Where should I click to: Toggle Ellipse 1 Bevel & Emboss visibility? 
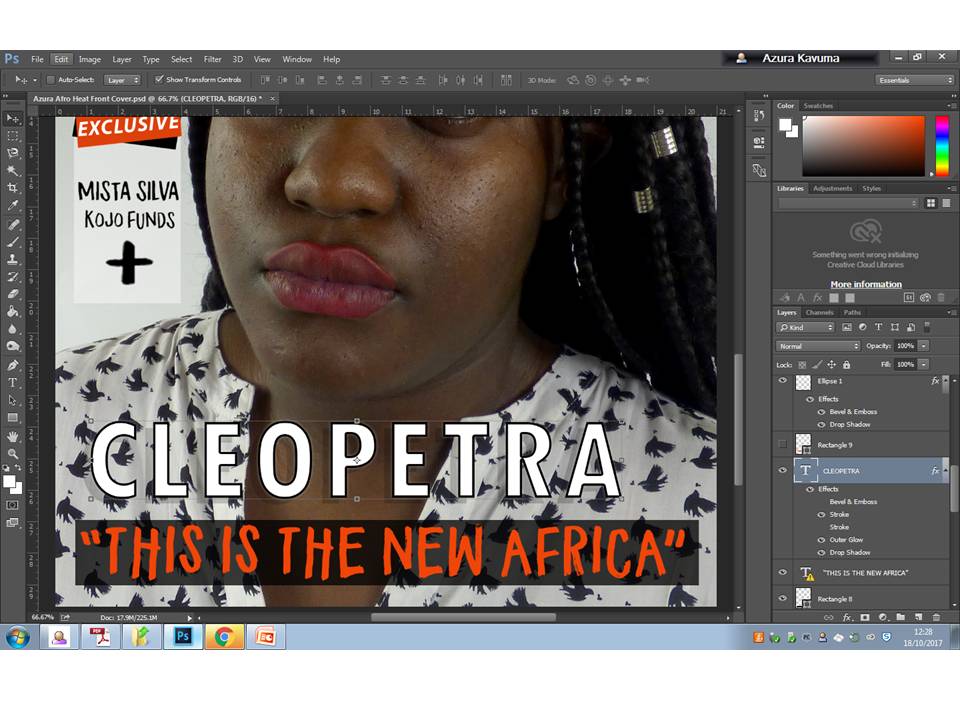tap(822, 412)
